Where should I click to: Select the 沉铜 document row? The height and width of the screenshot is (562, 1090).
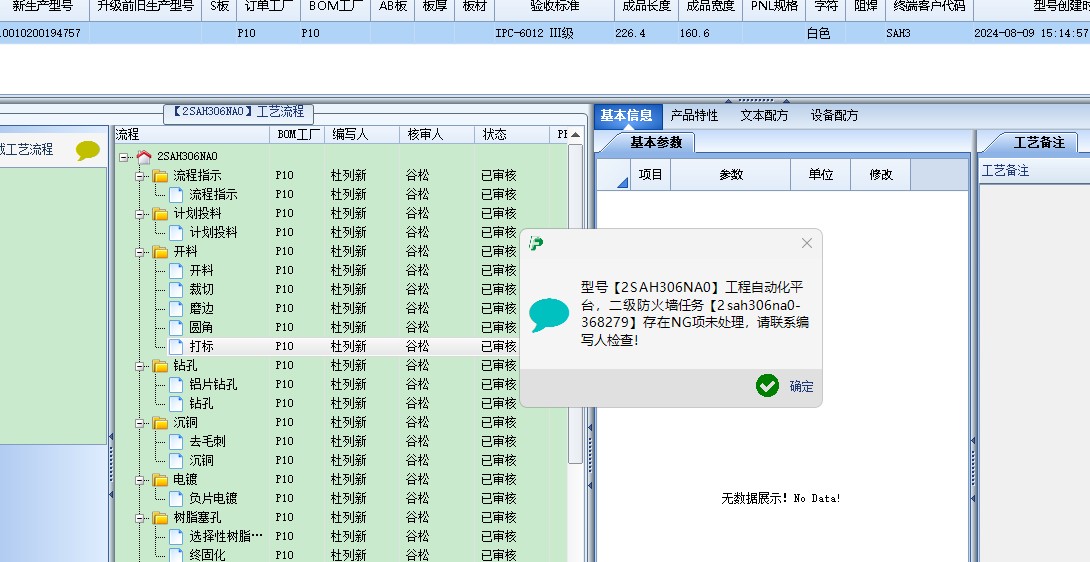tap(202, 460)
